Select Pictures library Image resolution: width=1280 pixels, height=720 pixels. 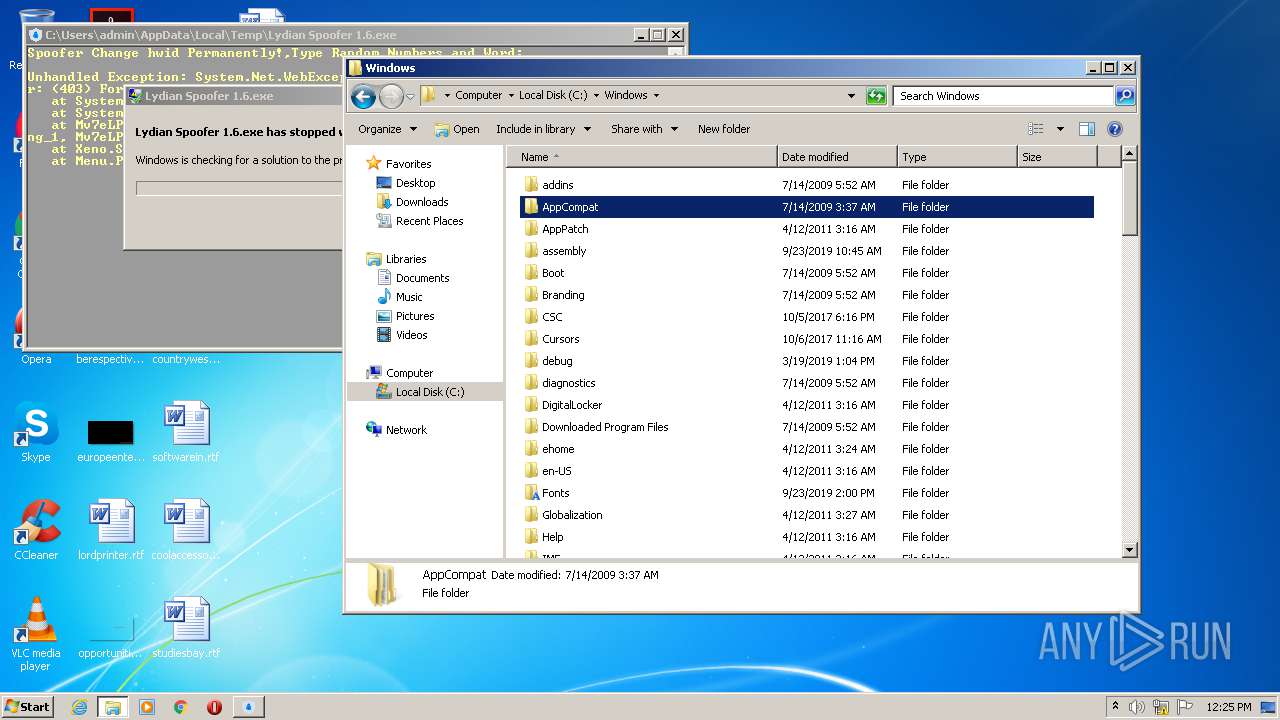click(414, 316)
